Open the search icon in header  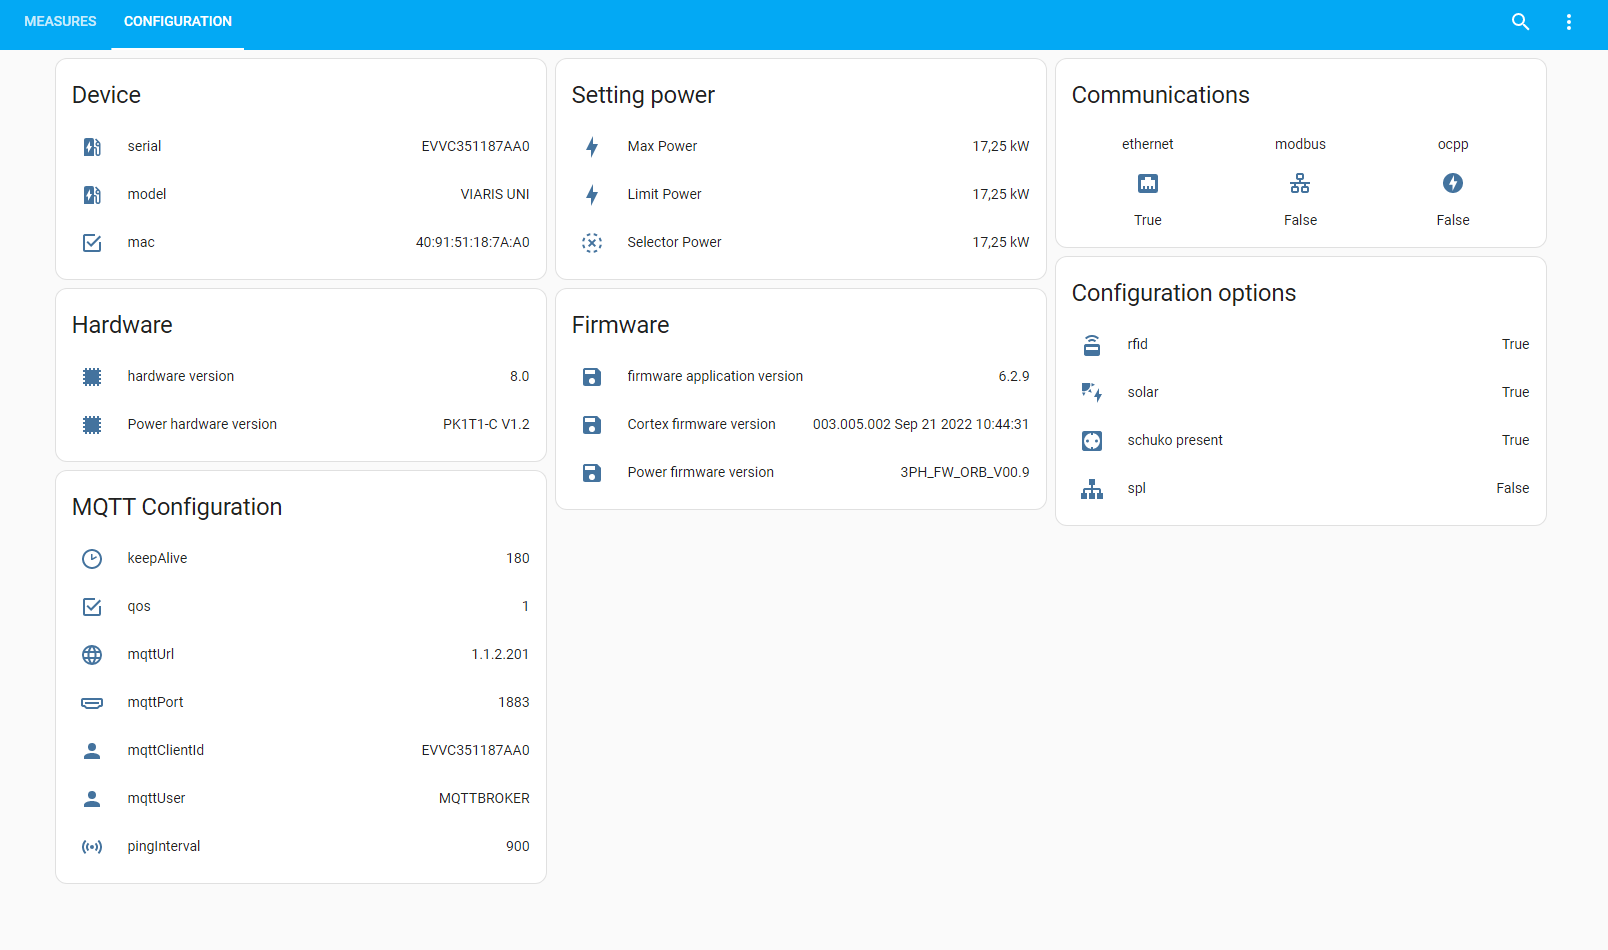click(1520, 22)
